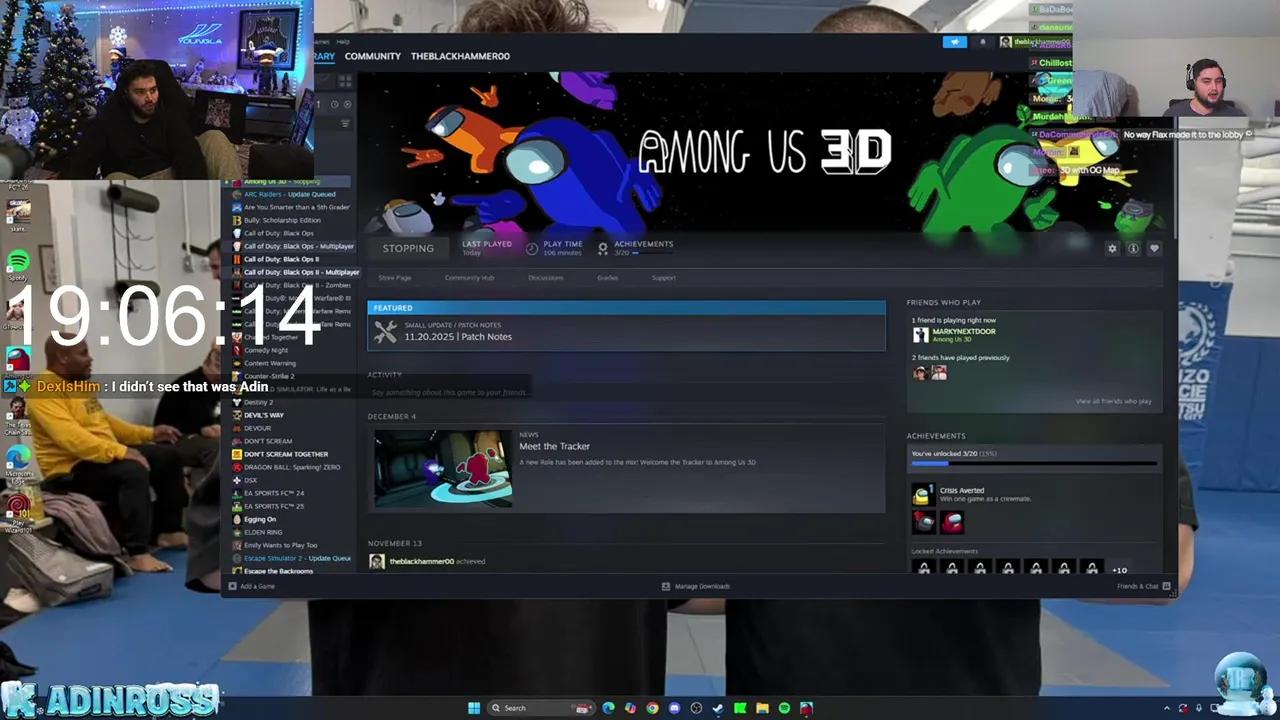Select DRAGON BALL: Sparking! ZERO
The width and height of the screenshot is (1280, 720).
point(292,467)
